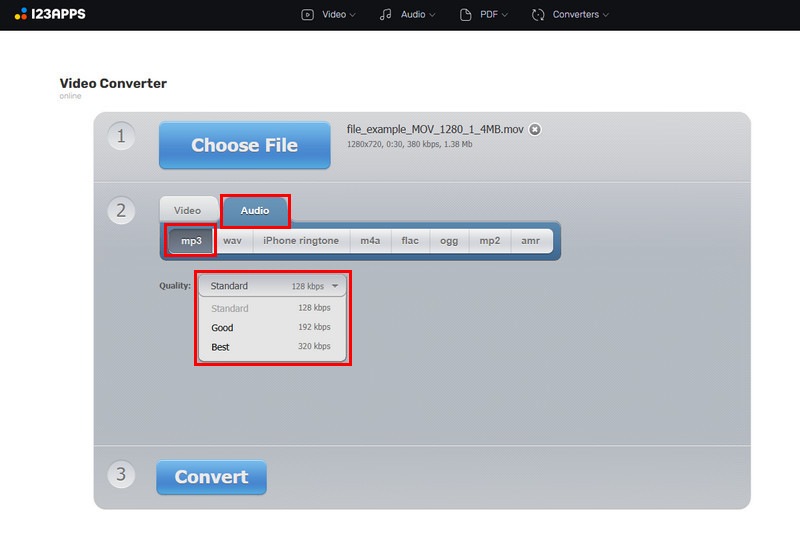Switch to the Video tab

(188, 211)
